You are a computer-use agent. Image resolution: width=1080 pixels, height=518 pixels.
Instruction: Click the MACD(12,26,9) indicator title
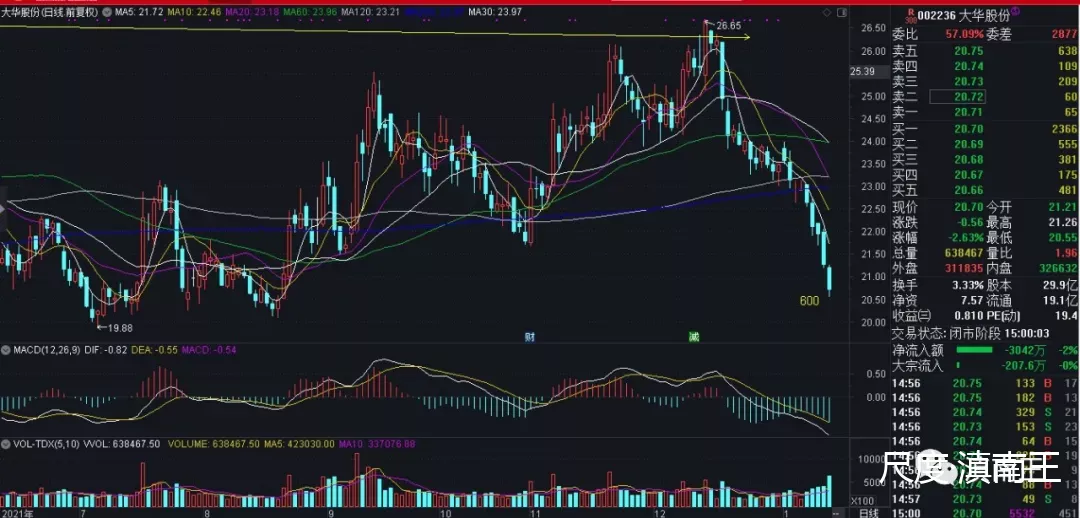click(x=49, y=350)
